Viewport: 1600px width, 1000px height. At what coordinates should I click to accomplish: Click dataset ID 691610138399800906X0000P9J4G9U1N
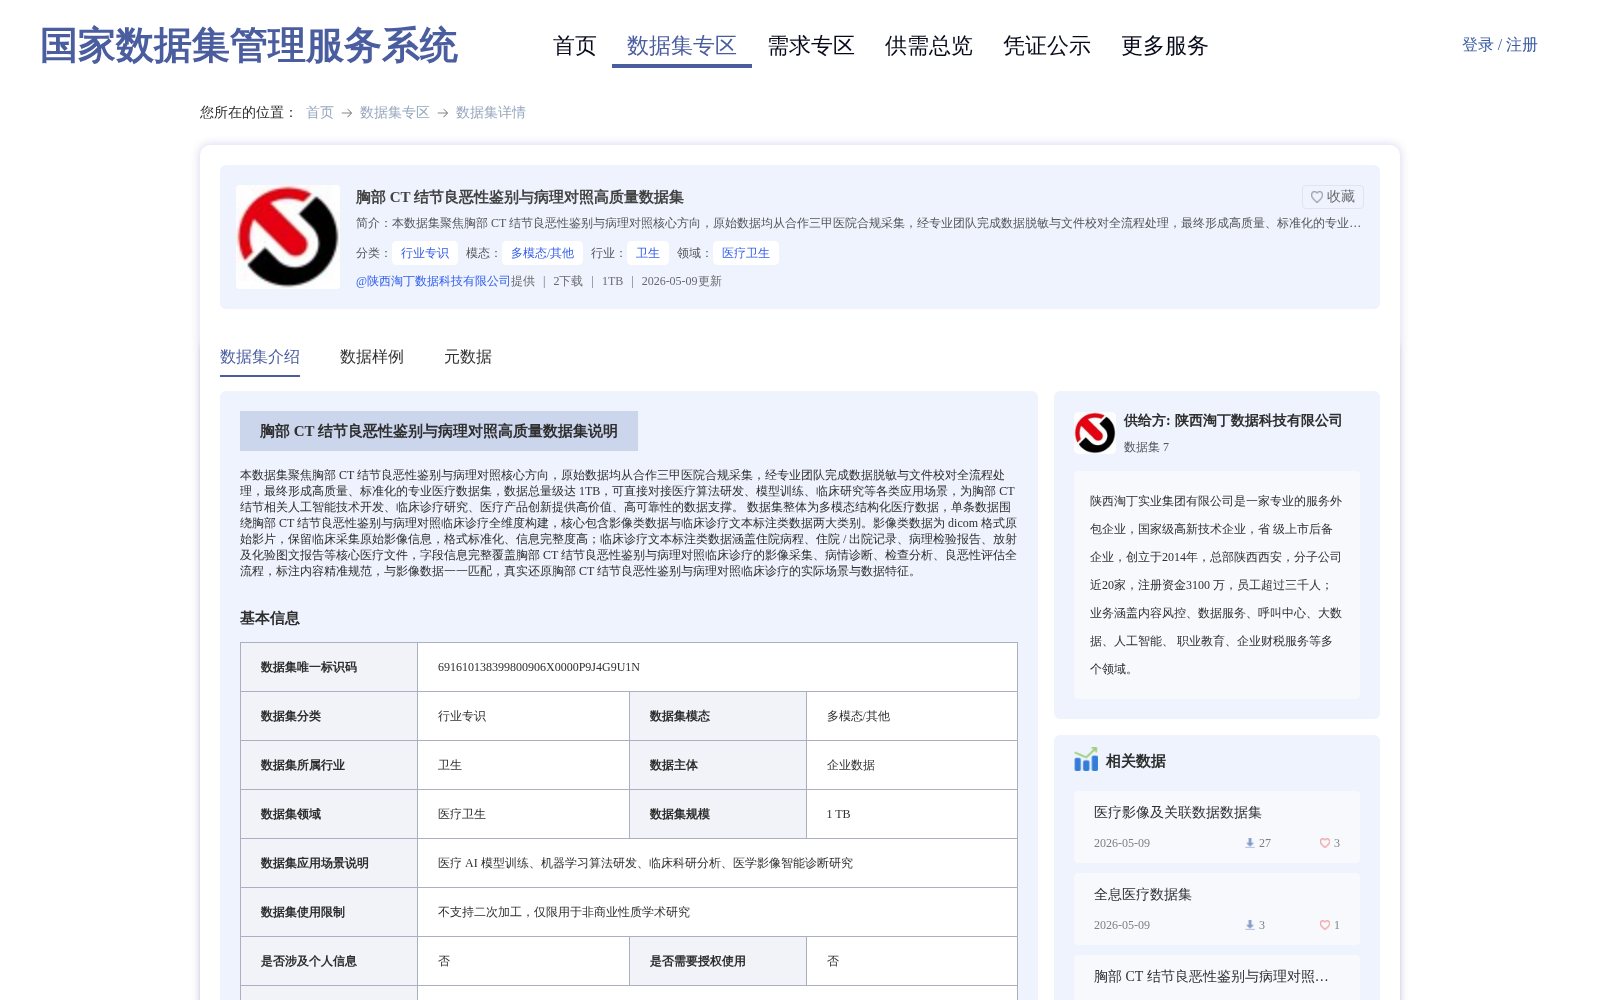539,667
